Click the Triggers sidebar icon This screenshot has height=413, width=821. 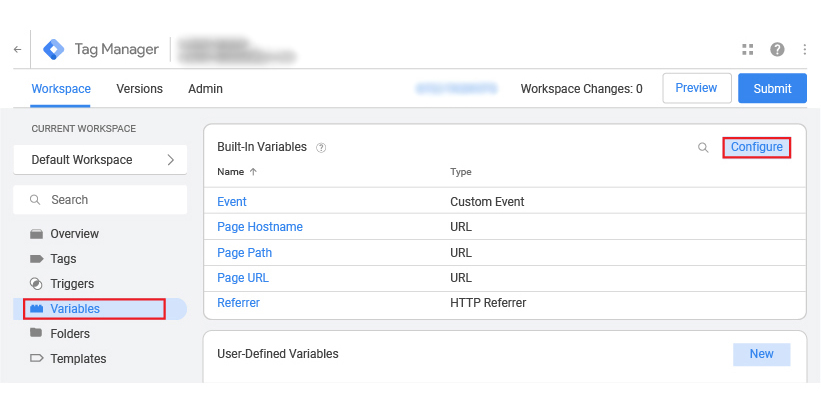pyautogui.click(x=36, y=284)
